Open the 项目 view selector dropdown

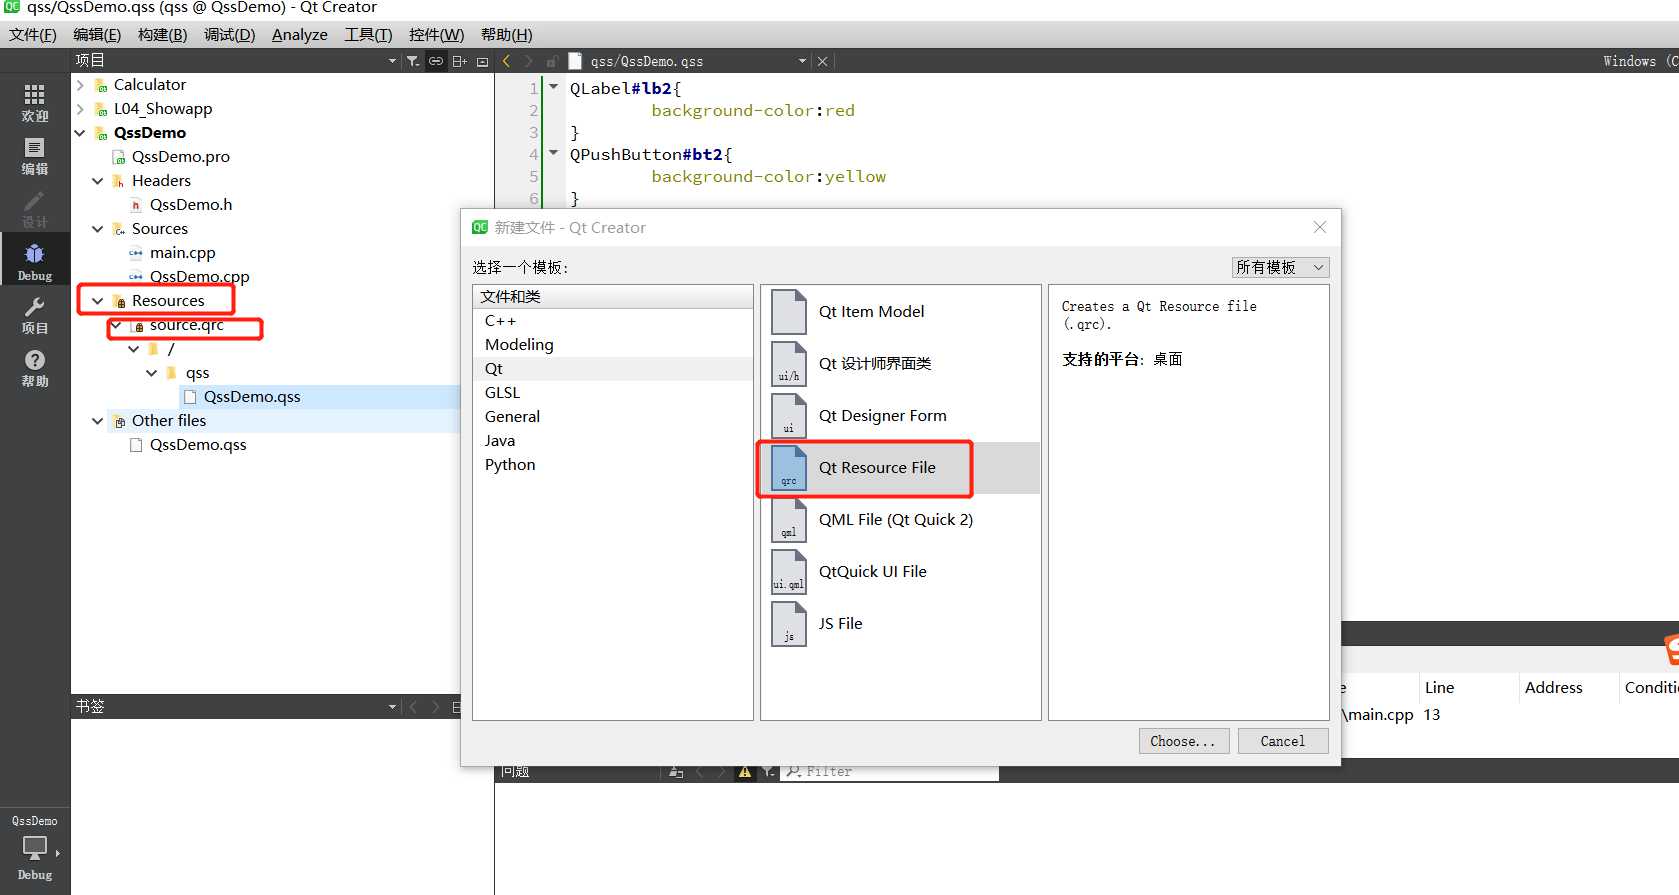click(x=392, y=61)
